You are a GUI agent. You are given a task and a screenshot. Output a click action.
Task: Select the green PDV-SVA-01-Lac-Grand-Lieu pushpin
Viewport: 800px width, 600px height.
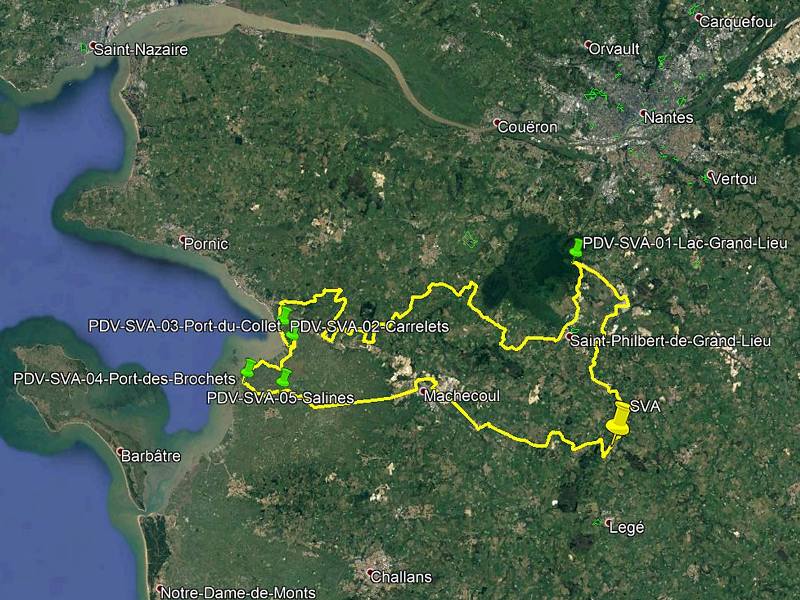[x=576, y=247]
